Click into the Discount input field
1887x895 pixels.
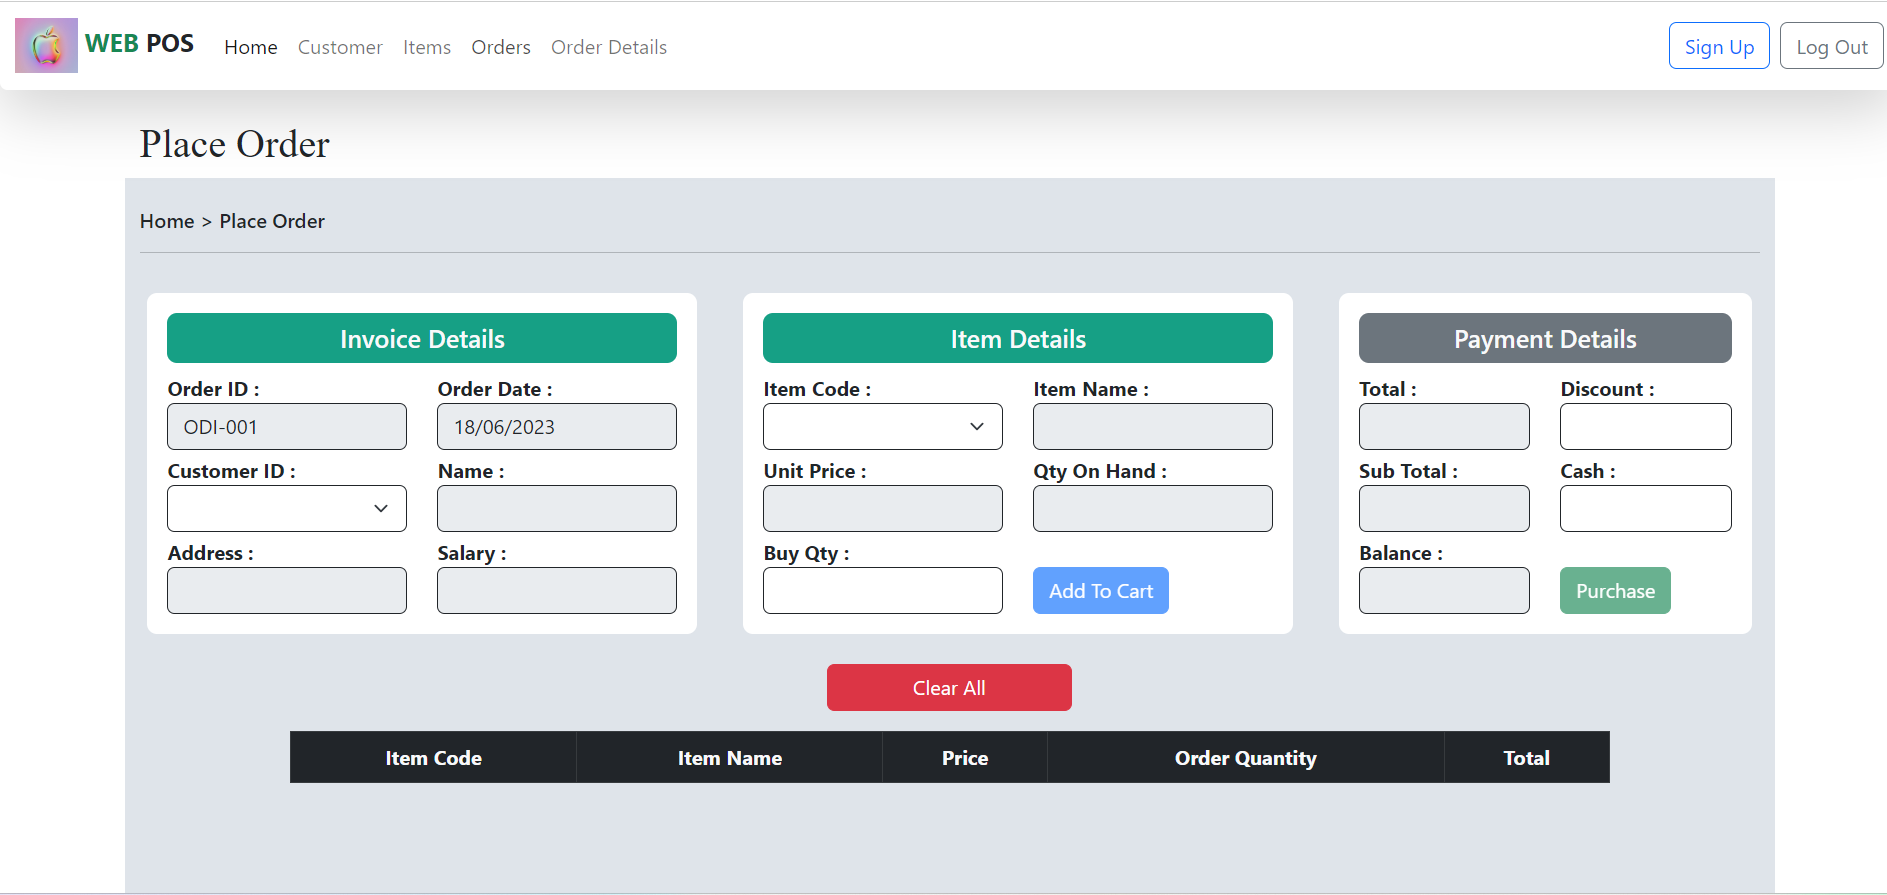1645,426
